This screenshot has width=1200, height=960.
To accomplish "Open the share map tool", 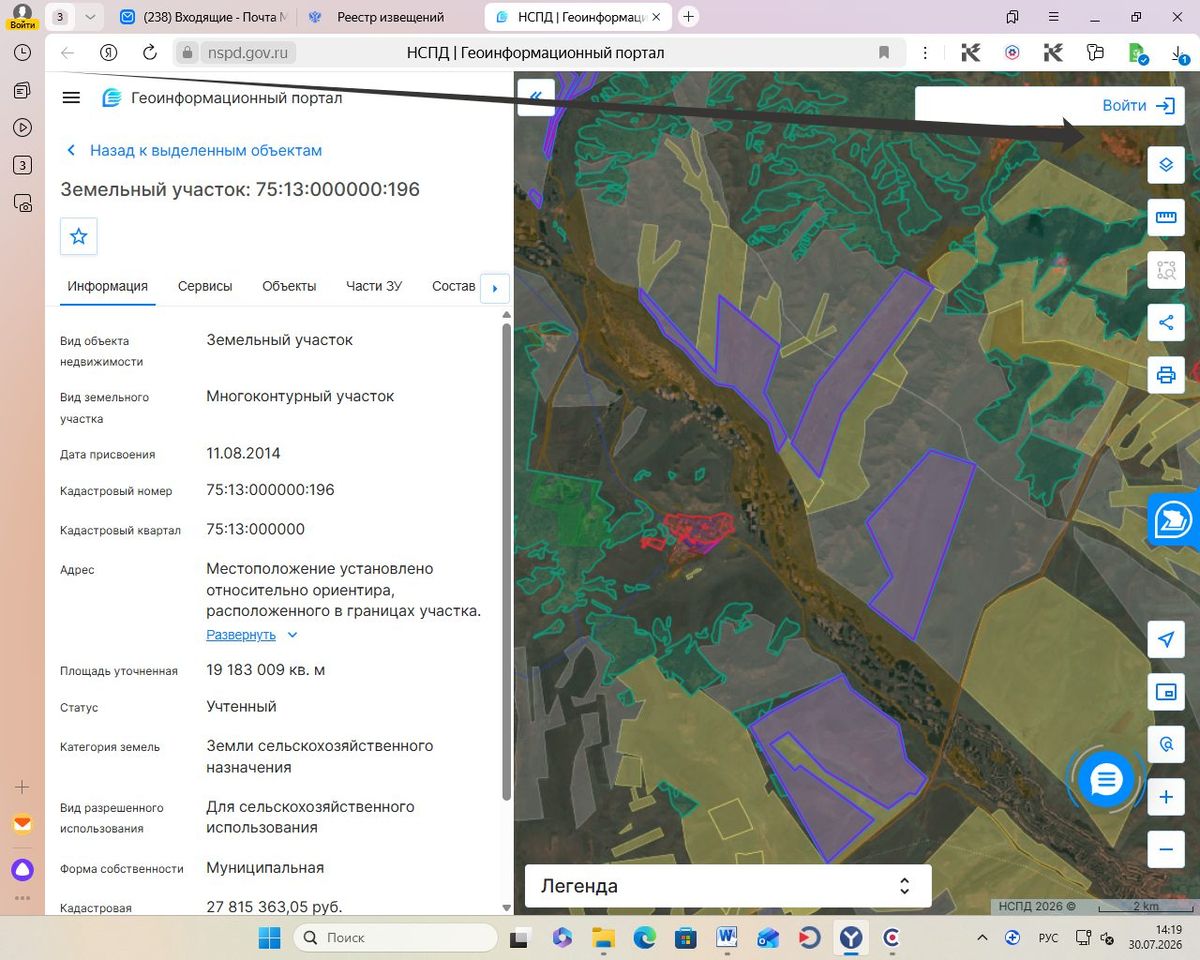I will click(x=1166, y=322).
